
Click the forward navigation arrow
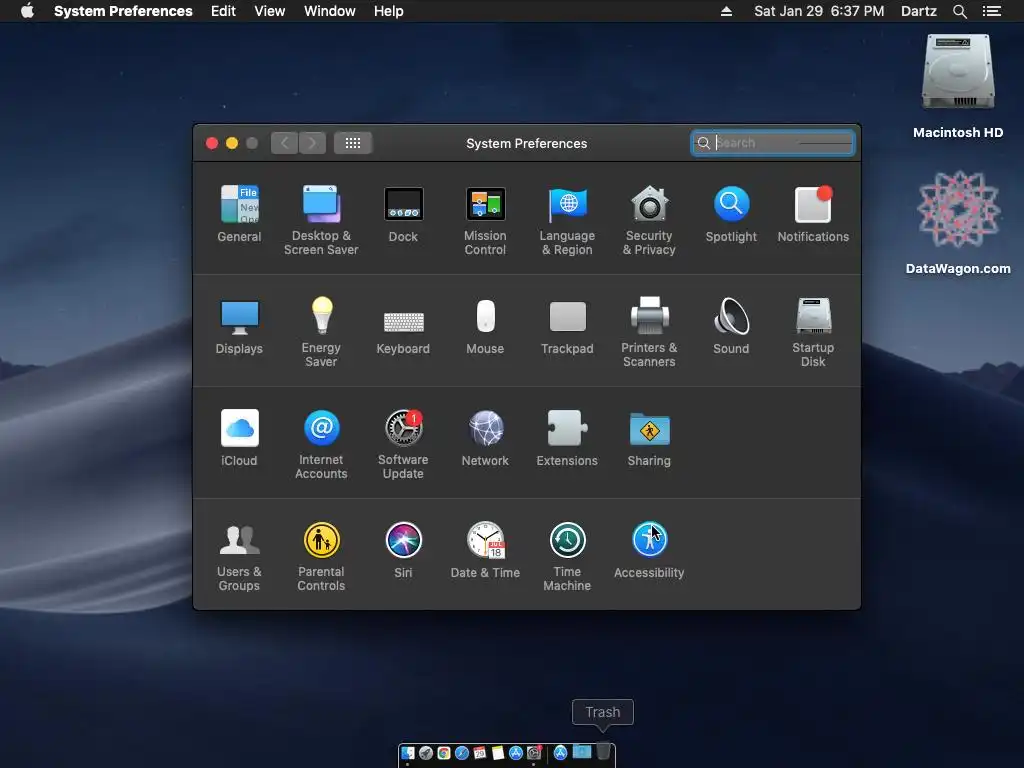pyautogui.click(x=313, y=143)
